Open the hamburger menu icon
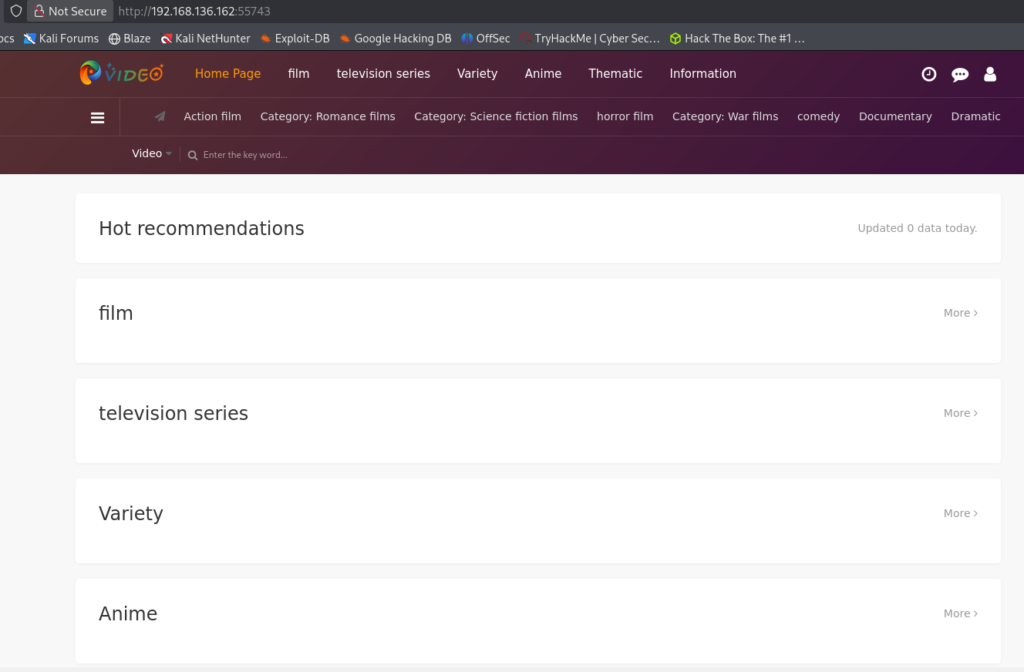The image size is (1024, 672). pyautogui.click(x=97, y=117)
